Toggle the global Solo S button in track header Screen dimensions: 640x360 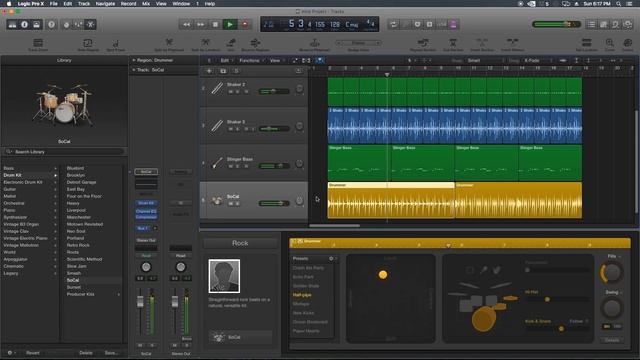point(236,71)
